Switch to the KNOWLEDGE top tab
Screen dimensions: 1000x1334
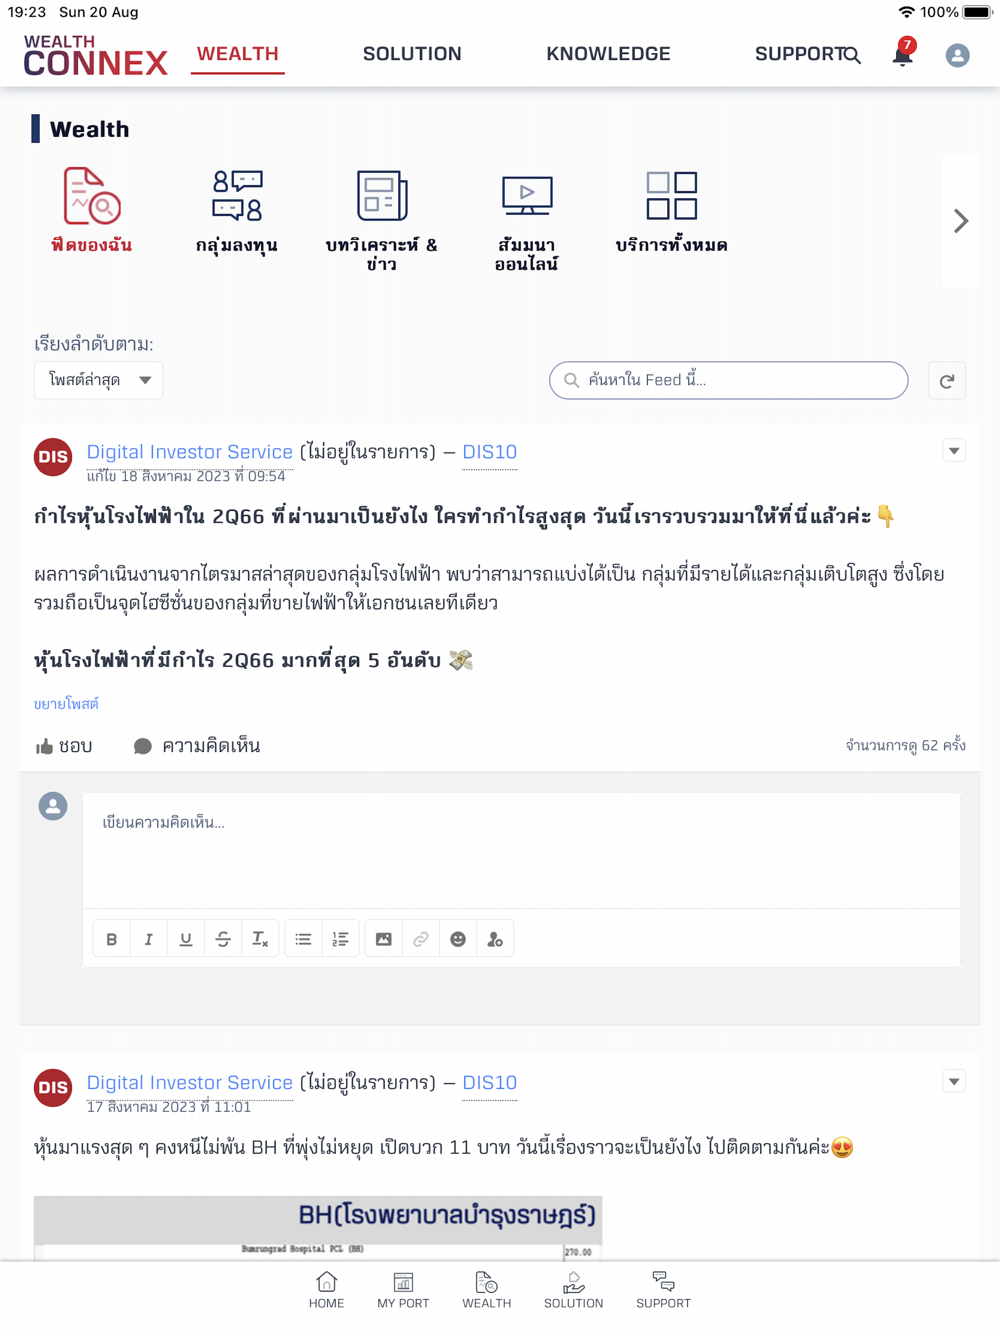click(x=608, y=54)
